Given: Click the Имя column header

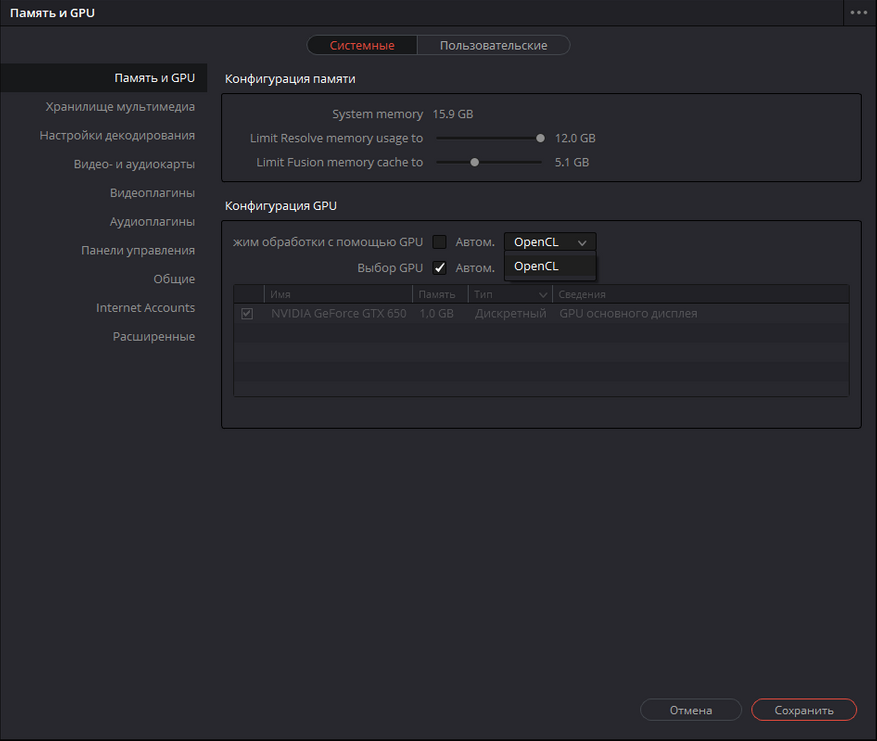Looking at the screenshot, I should [338, 294].
